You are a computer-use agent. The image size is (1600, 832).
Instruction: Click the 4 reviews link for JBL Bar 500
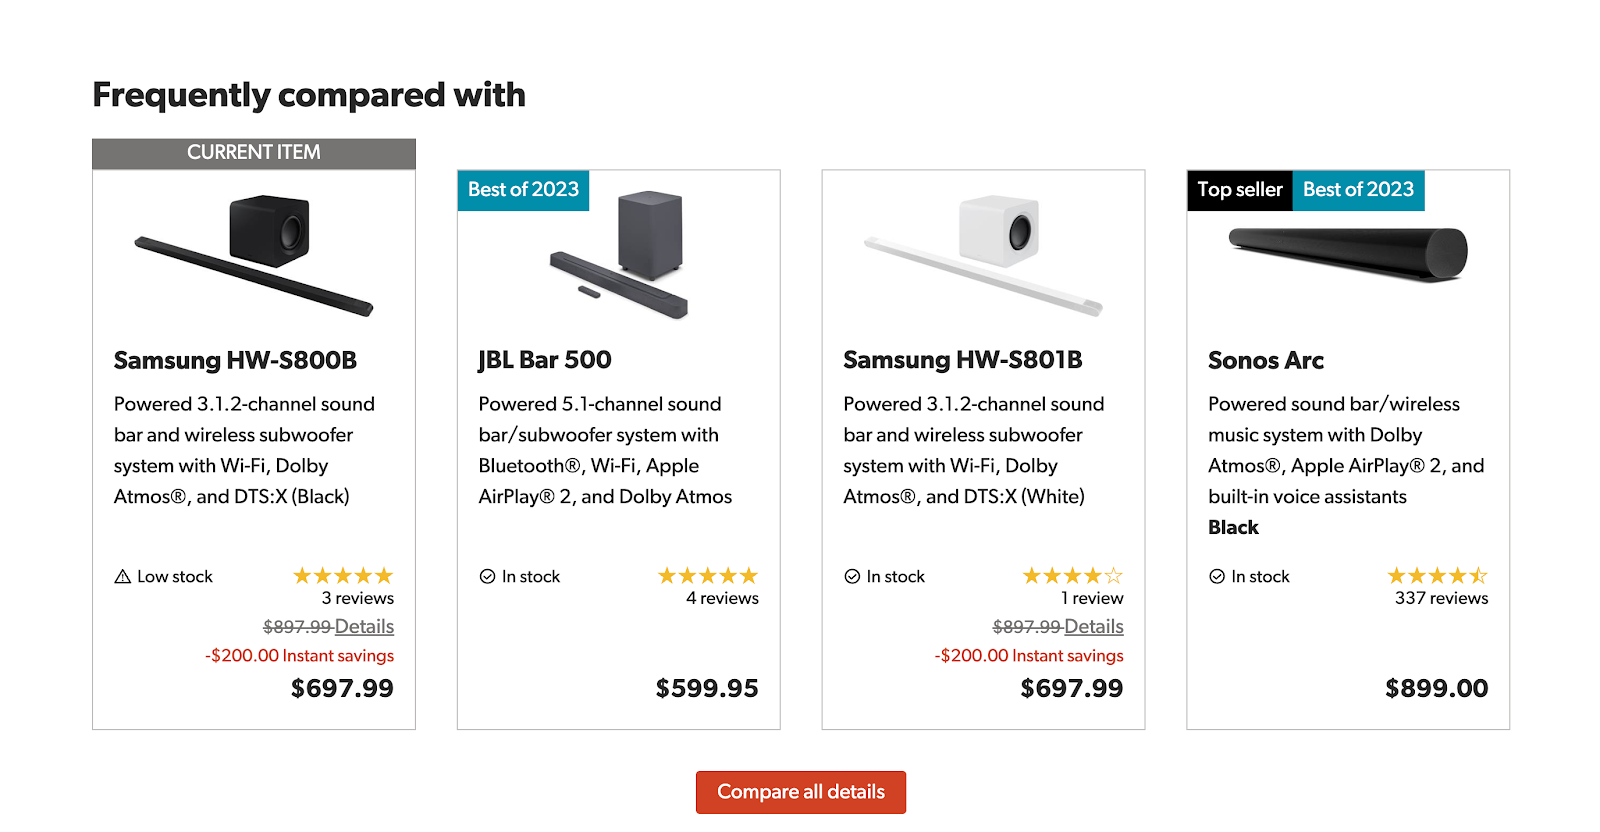[x=722, y=598]
